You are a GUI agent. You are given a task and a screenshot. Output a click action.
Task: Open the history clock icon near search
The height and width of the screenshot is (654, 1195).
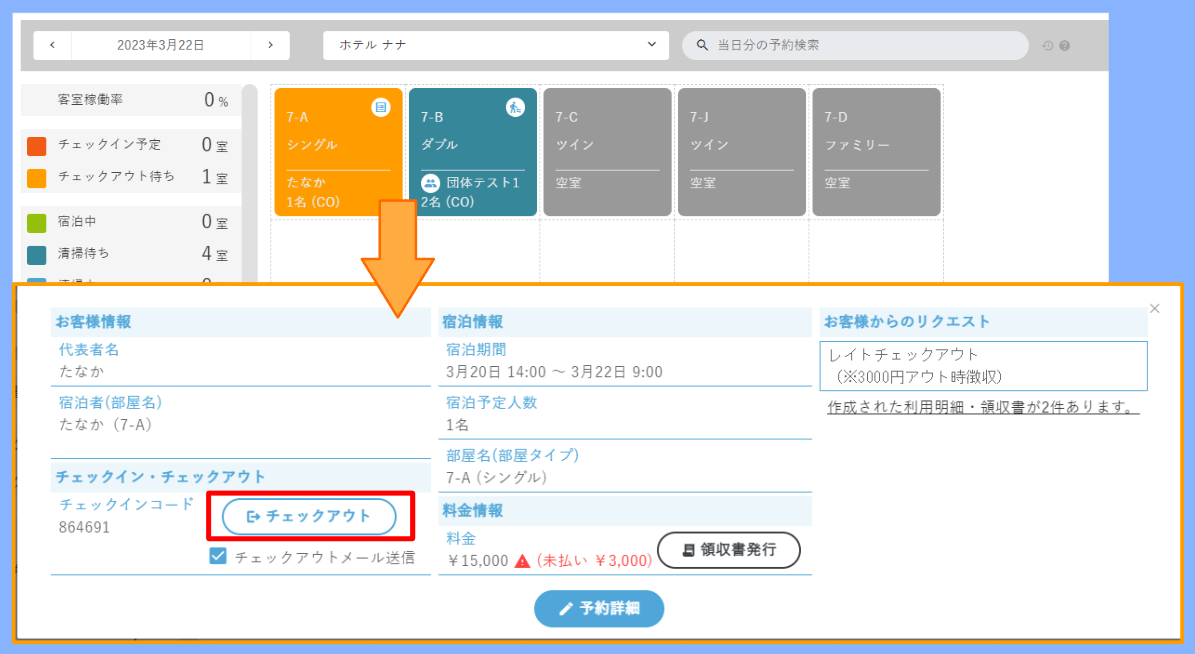(1047, 46)
